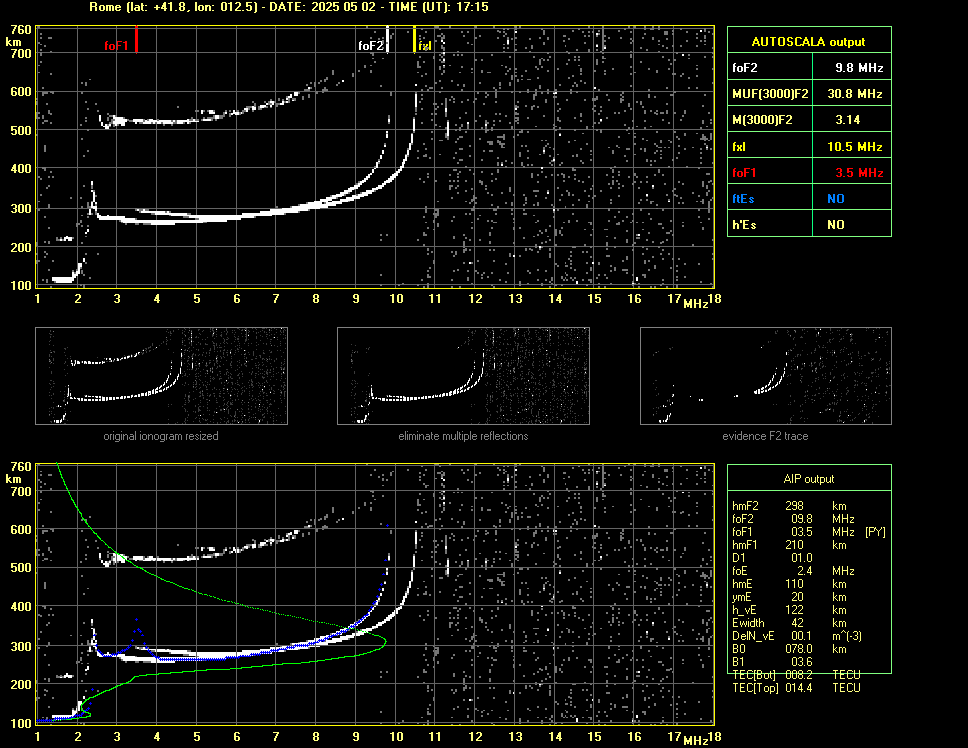968x748 pixels.
Task: Select the hmF2 298 km row
Action: tap(789, 506)
